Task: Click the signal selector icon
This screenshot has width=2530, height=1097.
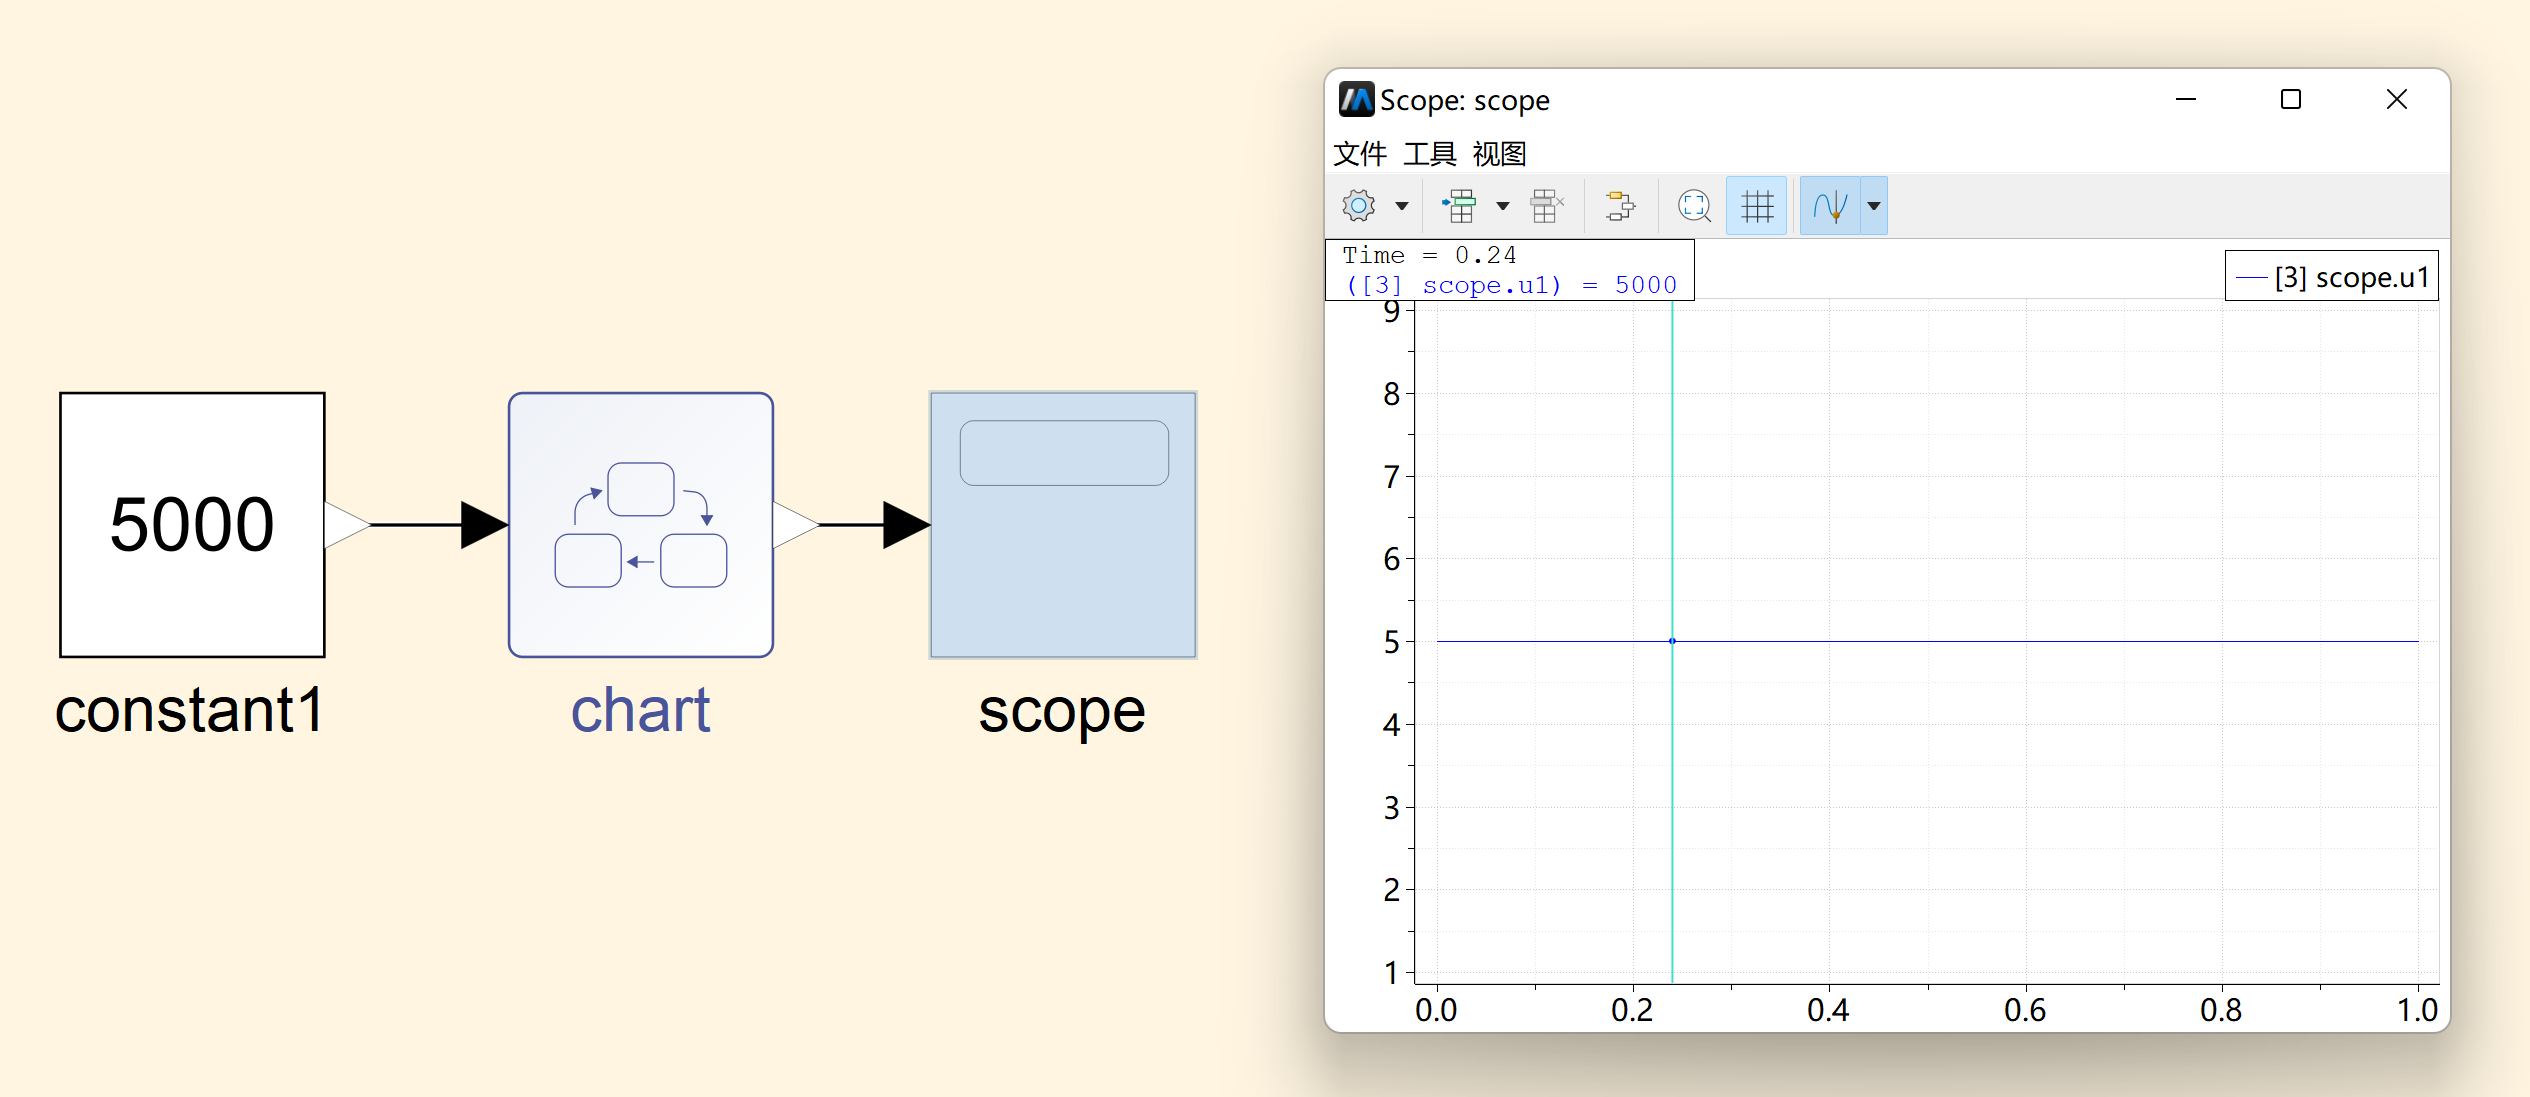Action: 1620,206
